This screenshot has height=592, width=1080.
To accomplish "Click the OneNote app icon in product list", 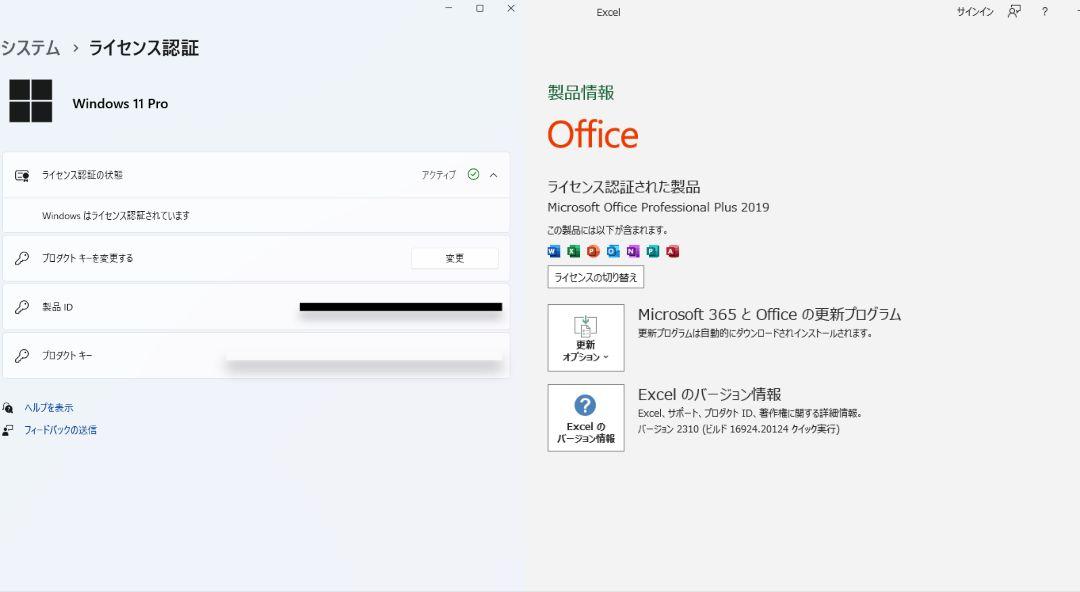I will pyautogui.click(x=633, y=251).
